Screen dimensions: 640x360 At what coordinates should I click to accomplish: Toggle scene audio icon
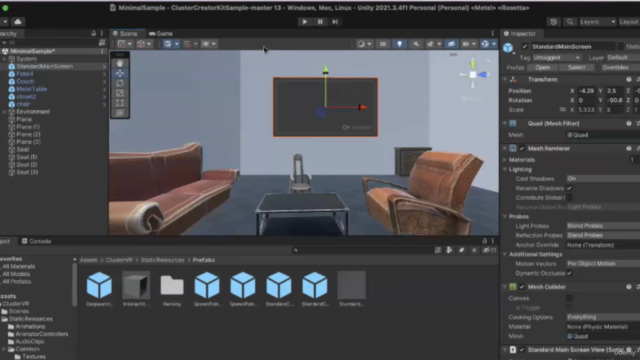click(x=416, y=44)
